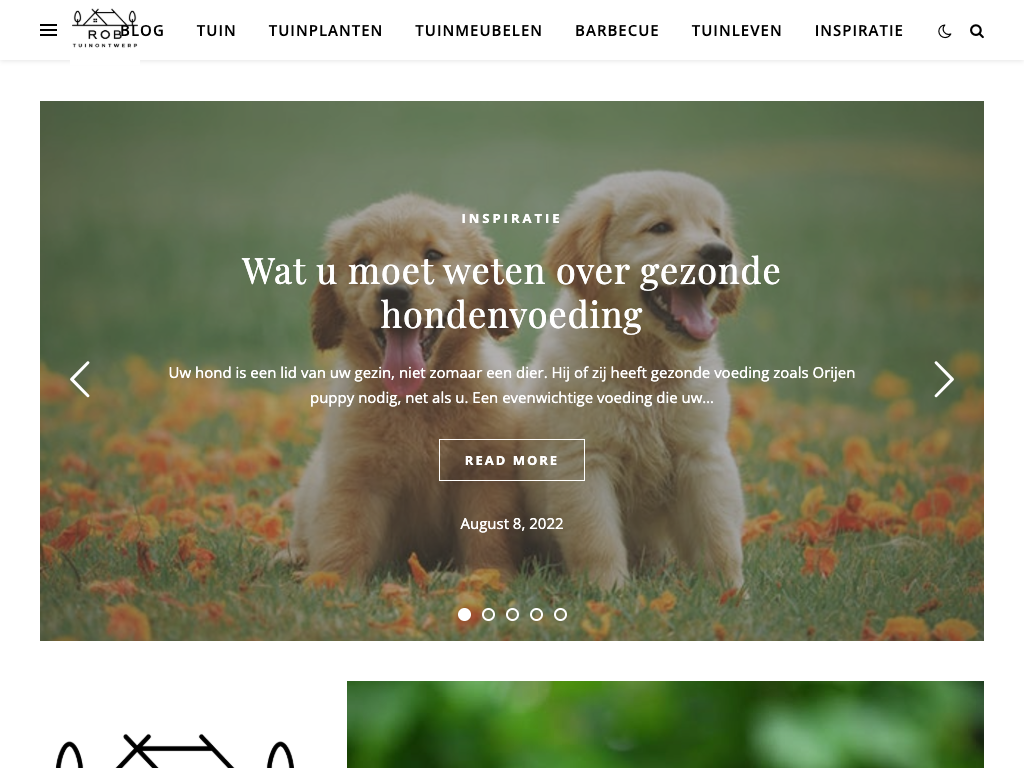Open the hamburger sidebar menu
The height and width of the screenshot is (768, 1024).
click(48, 31)
